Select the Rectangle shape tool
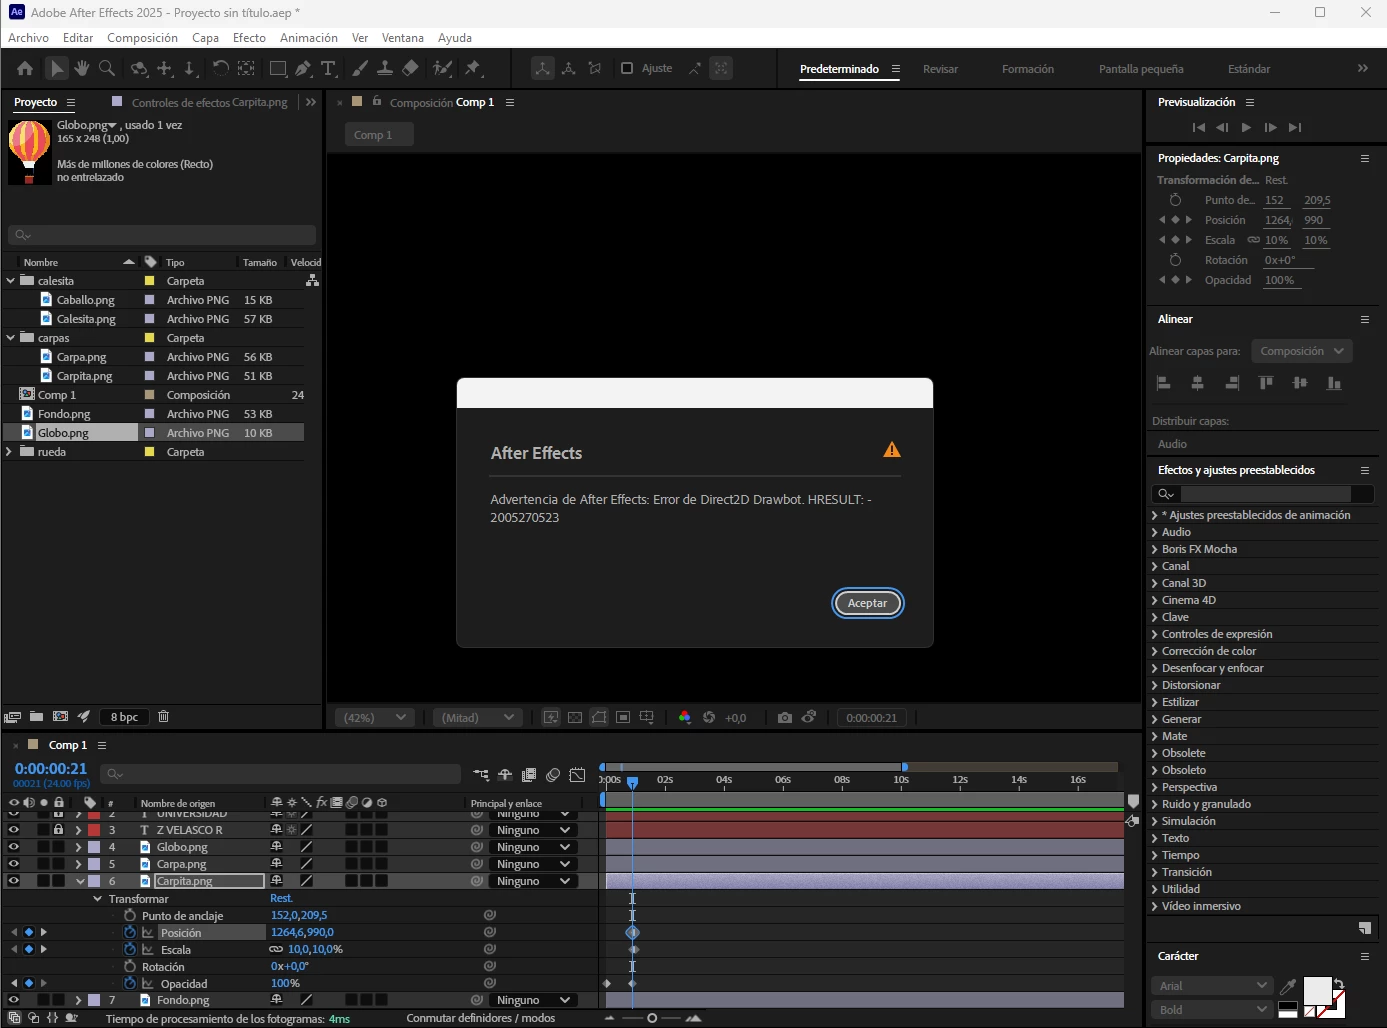 coord(278,68)
